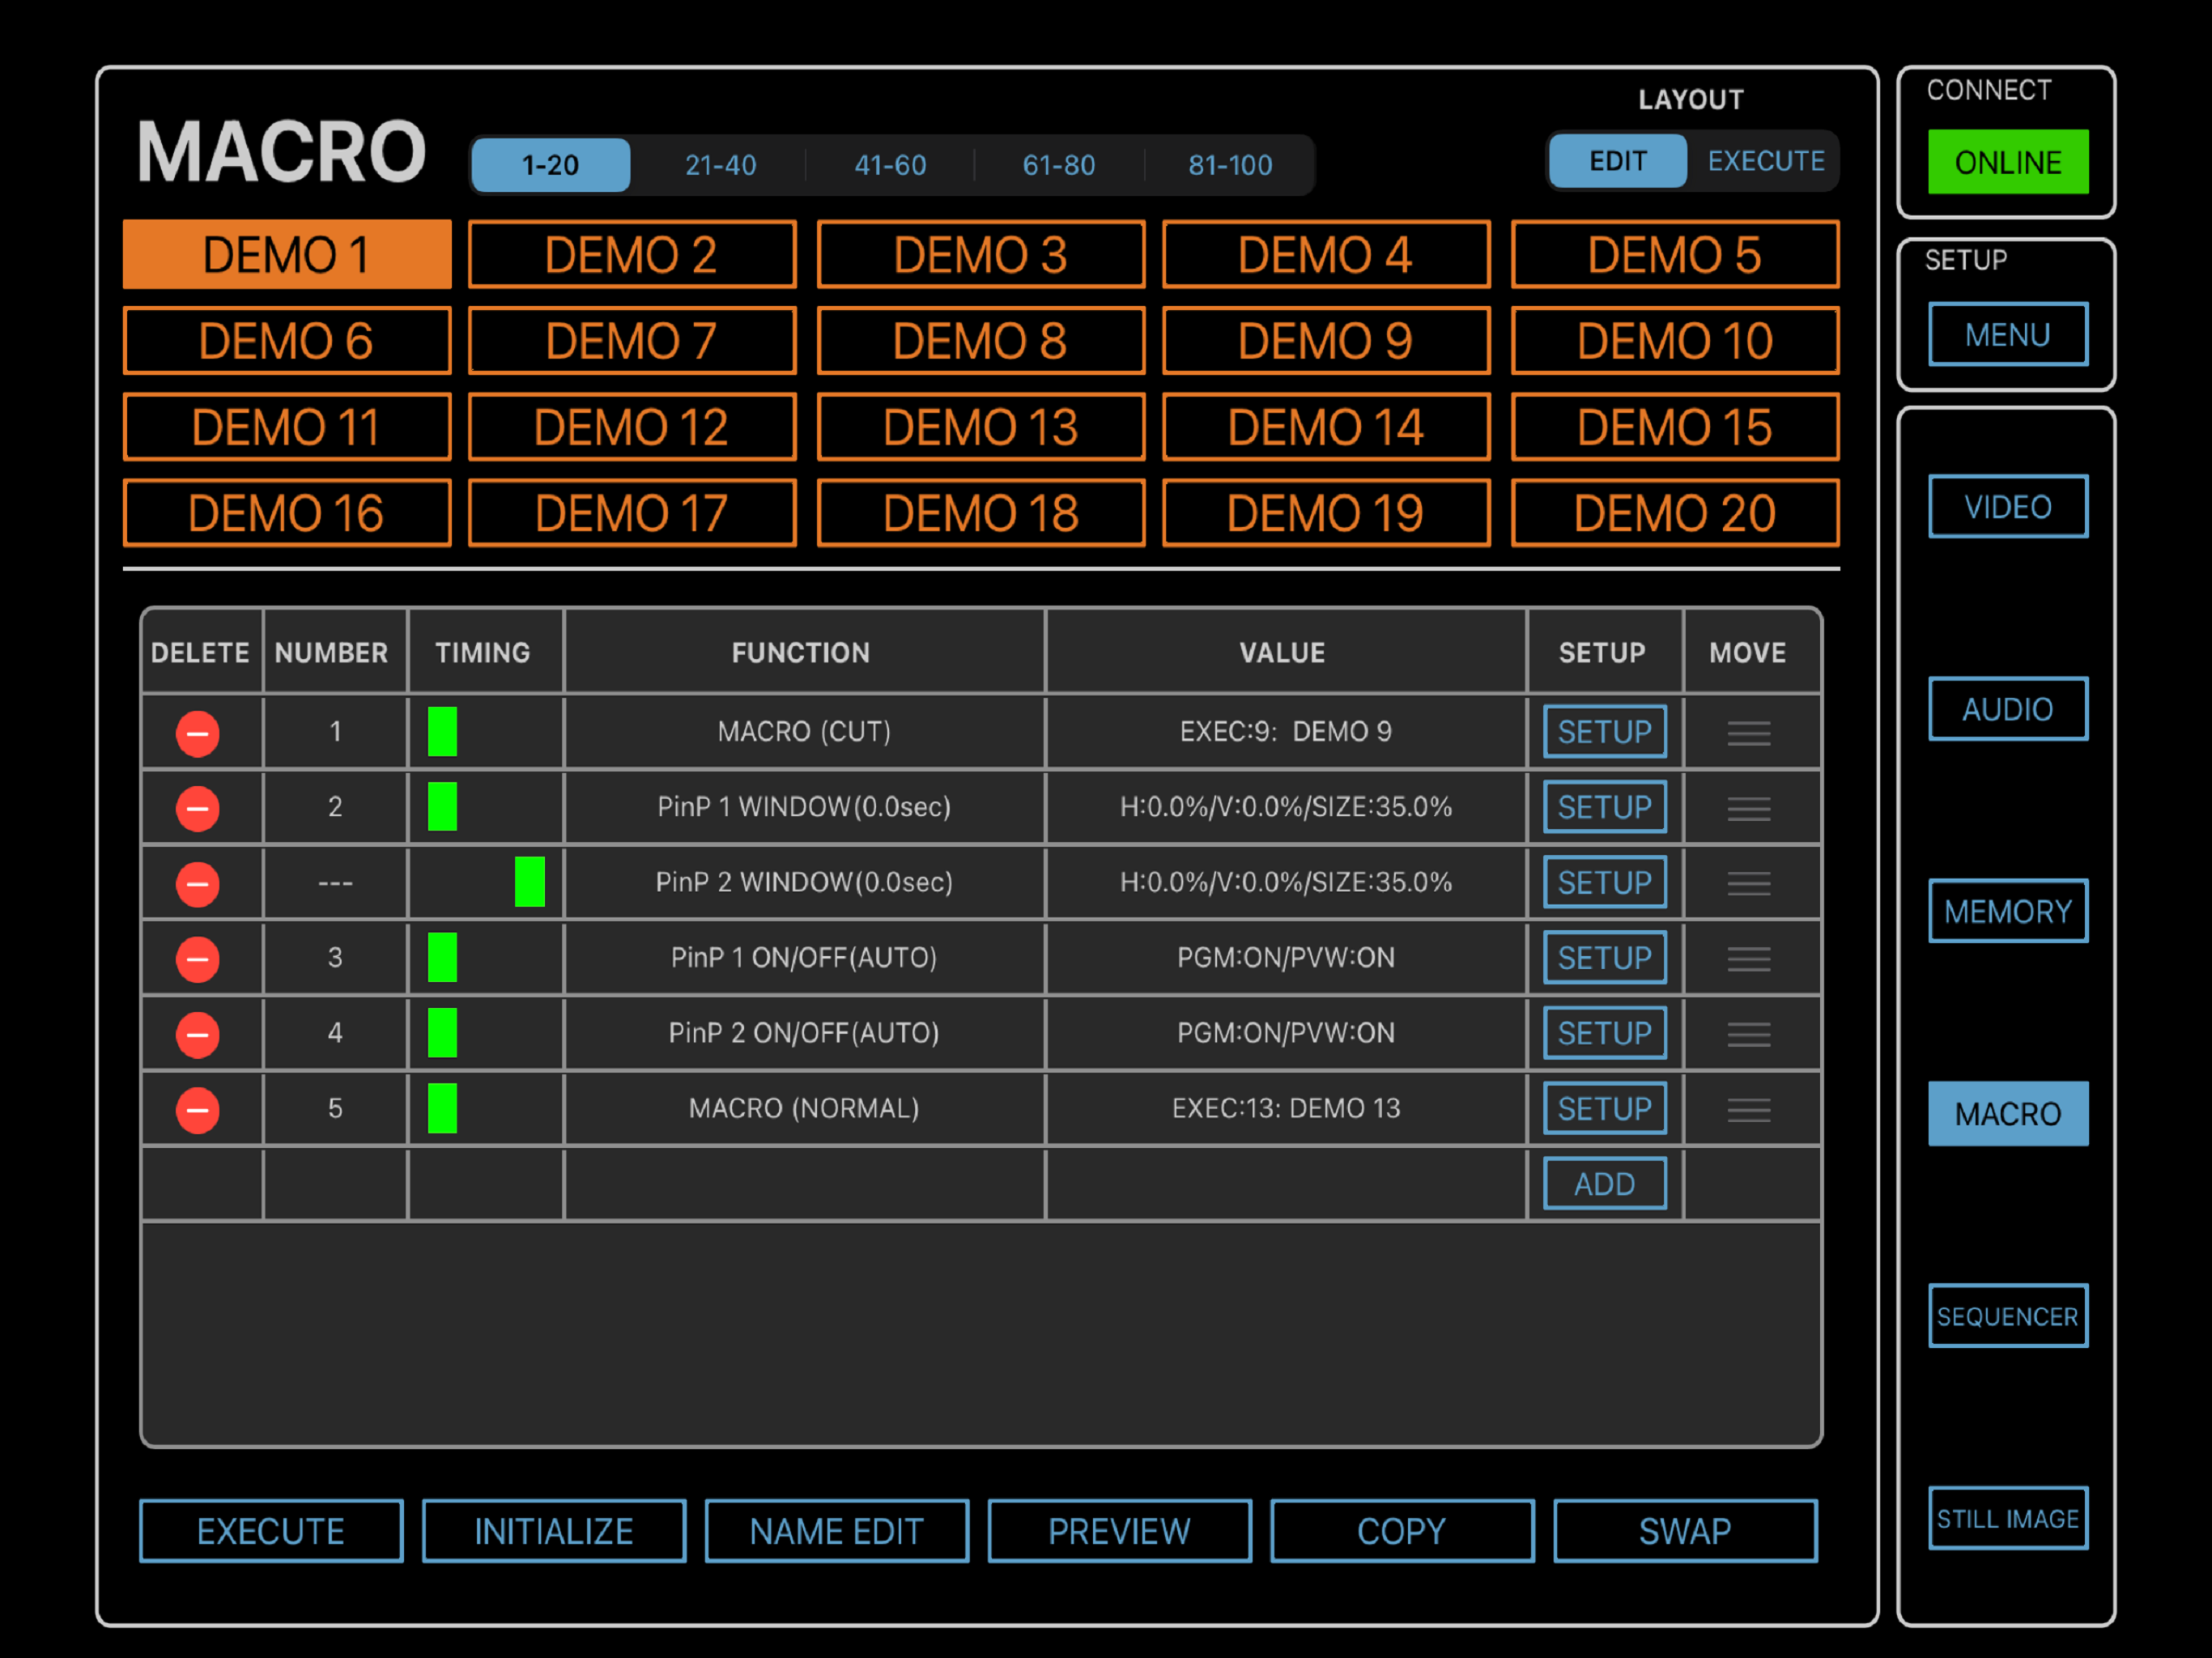Select EDIT layout mode
The image size is (2212, 1658).
point(1617,161)
